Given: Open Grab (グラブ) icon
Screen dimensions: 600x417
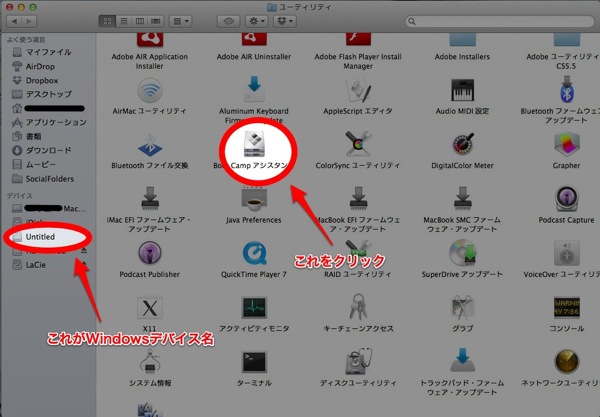Looking at the screenshot, I should (462, 308).
